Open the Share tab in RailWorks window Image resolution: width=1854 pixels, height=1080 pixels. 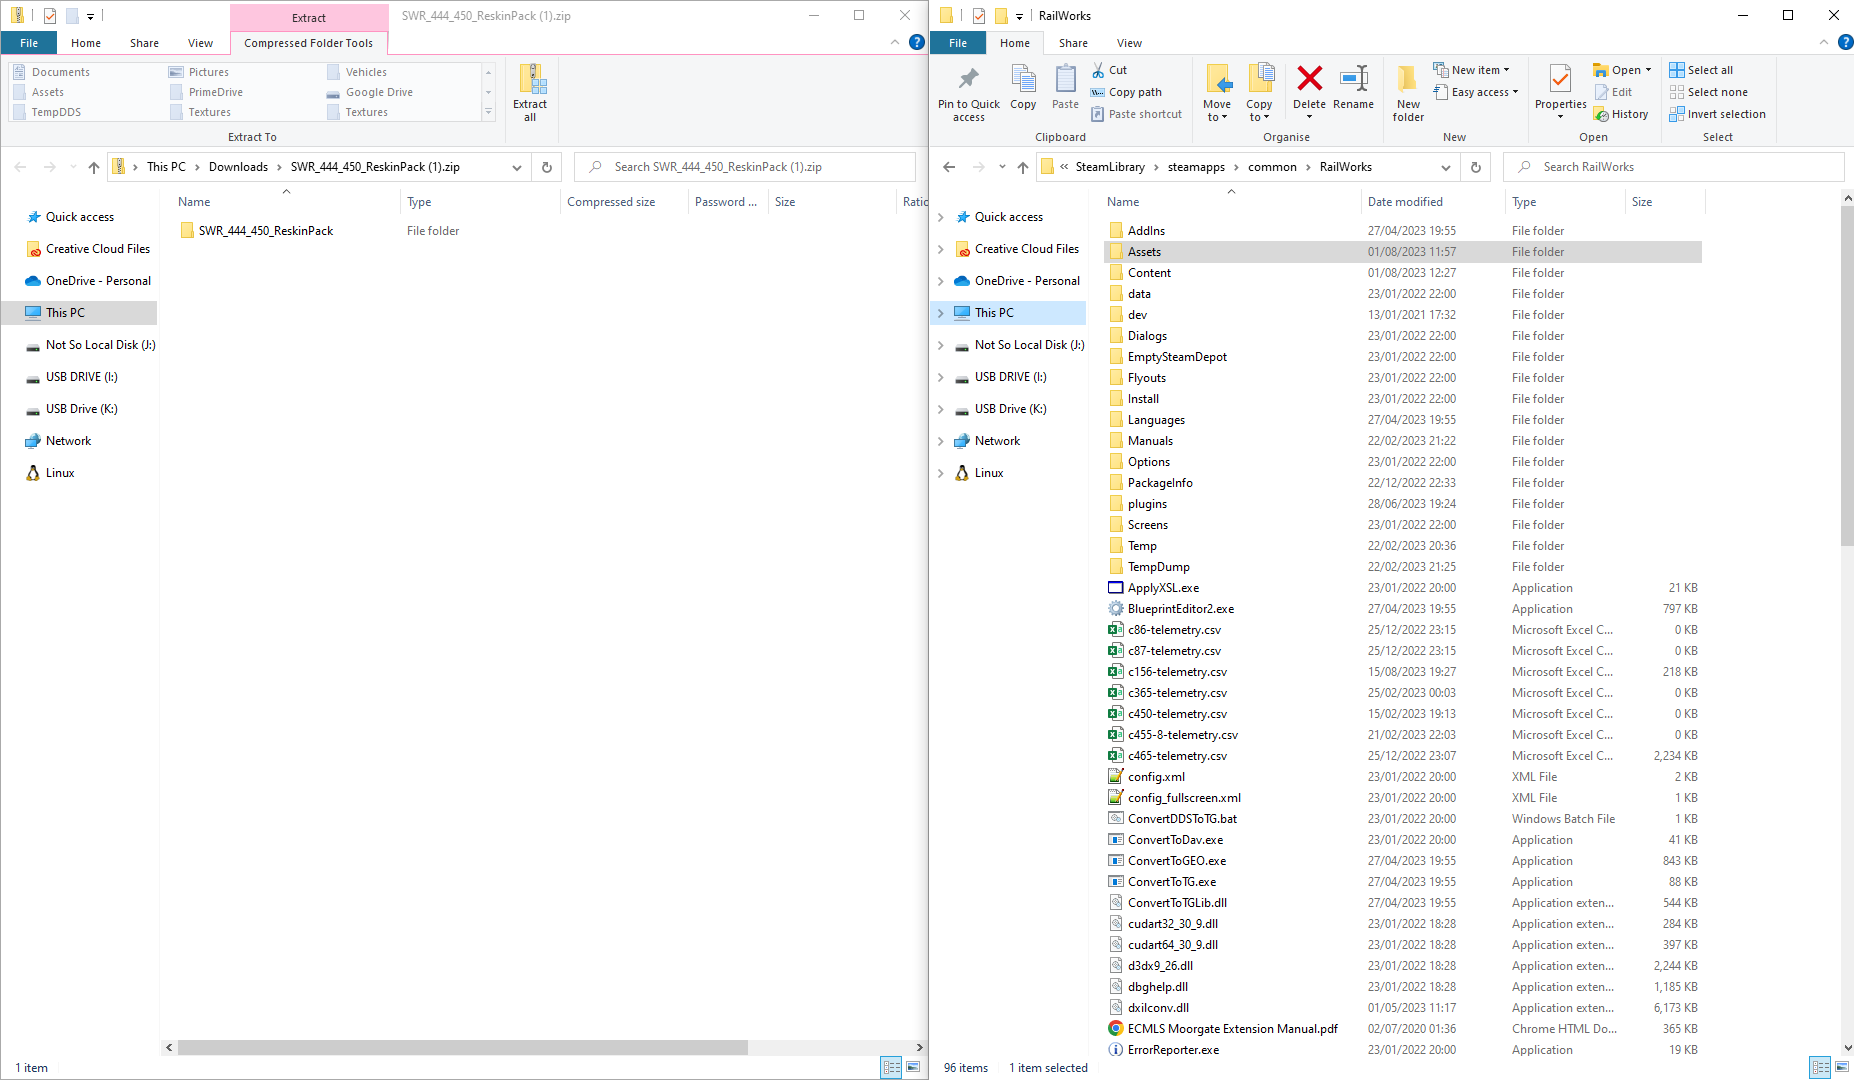point(1073,43)
